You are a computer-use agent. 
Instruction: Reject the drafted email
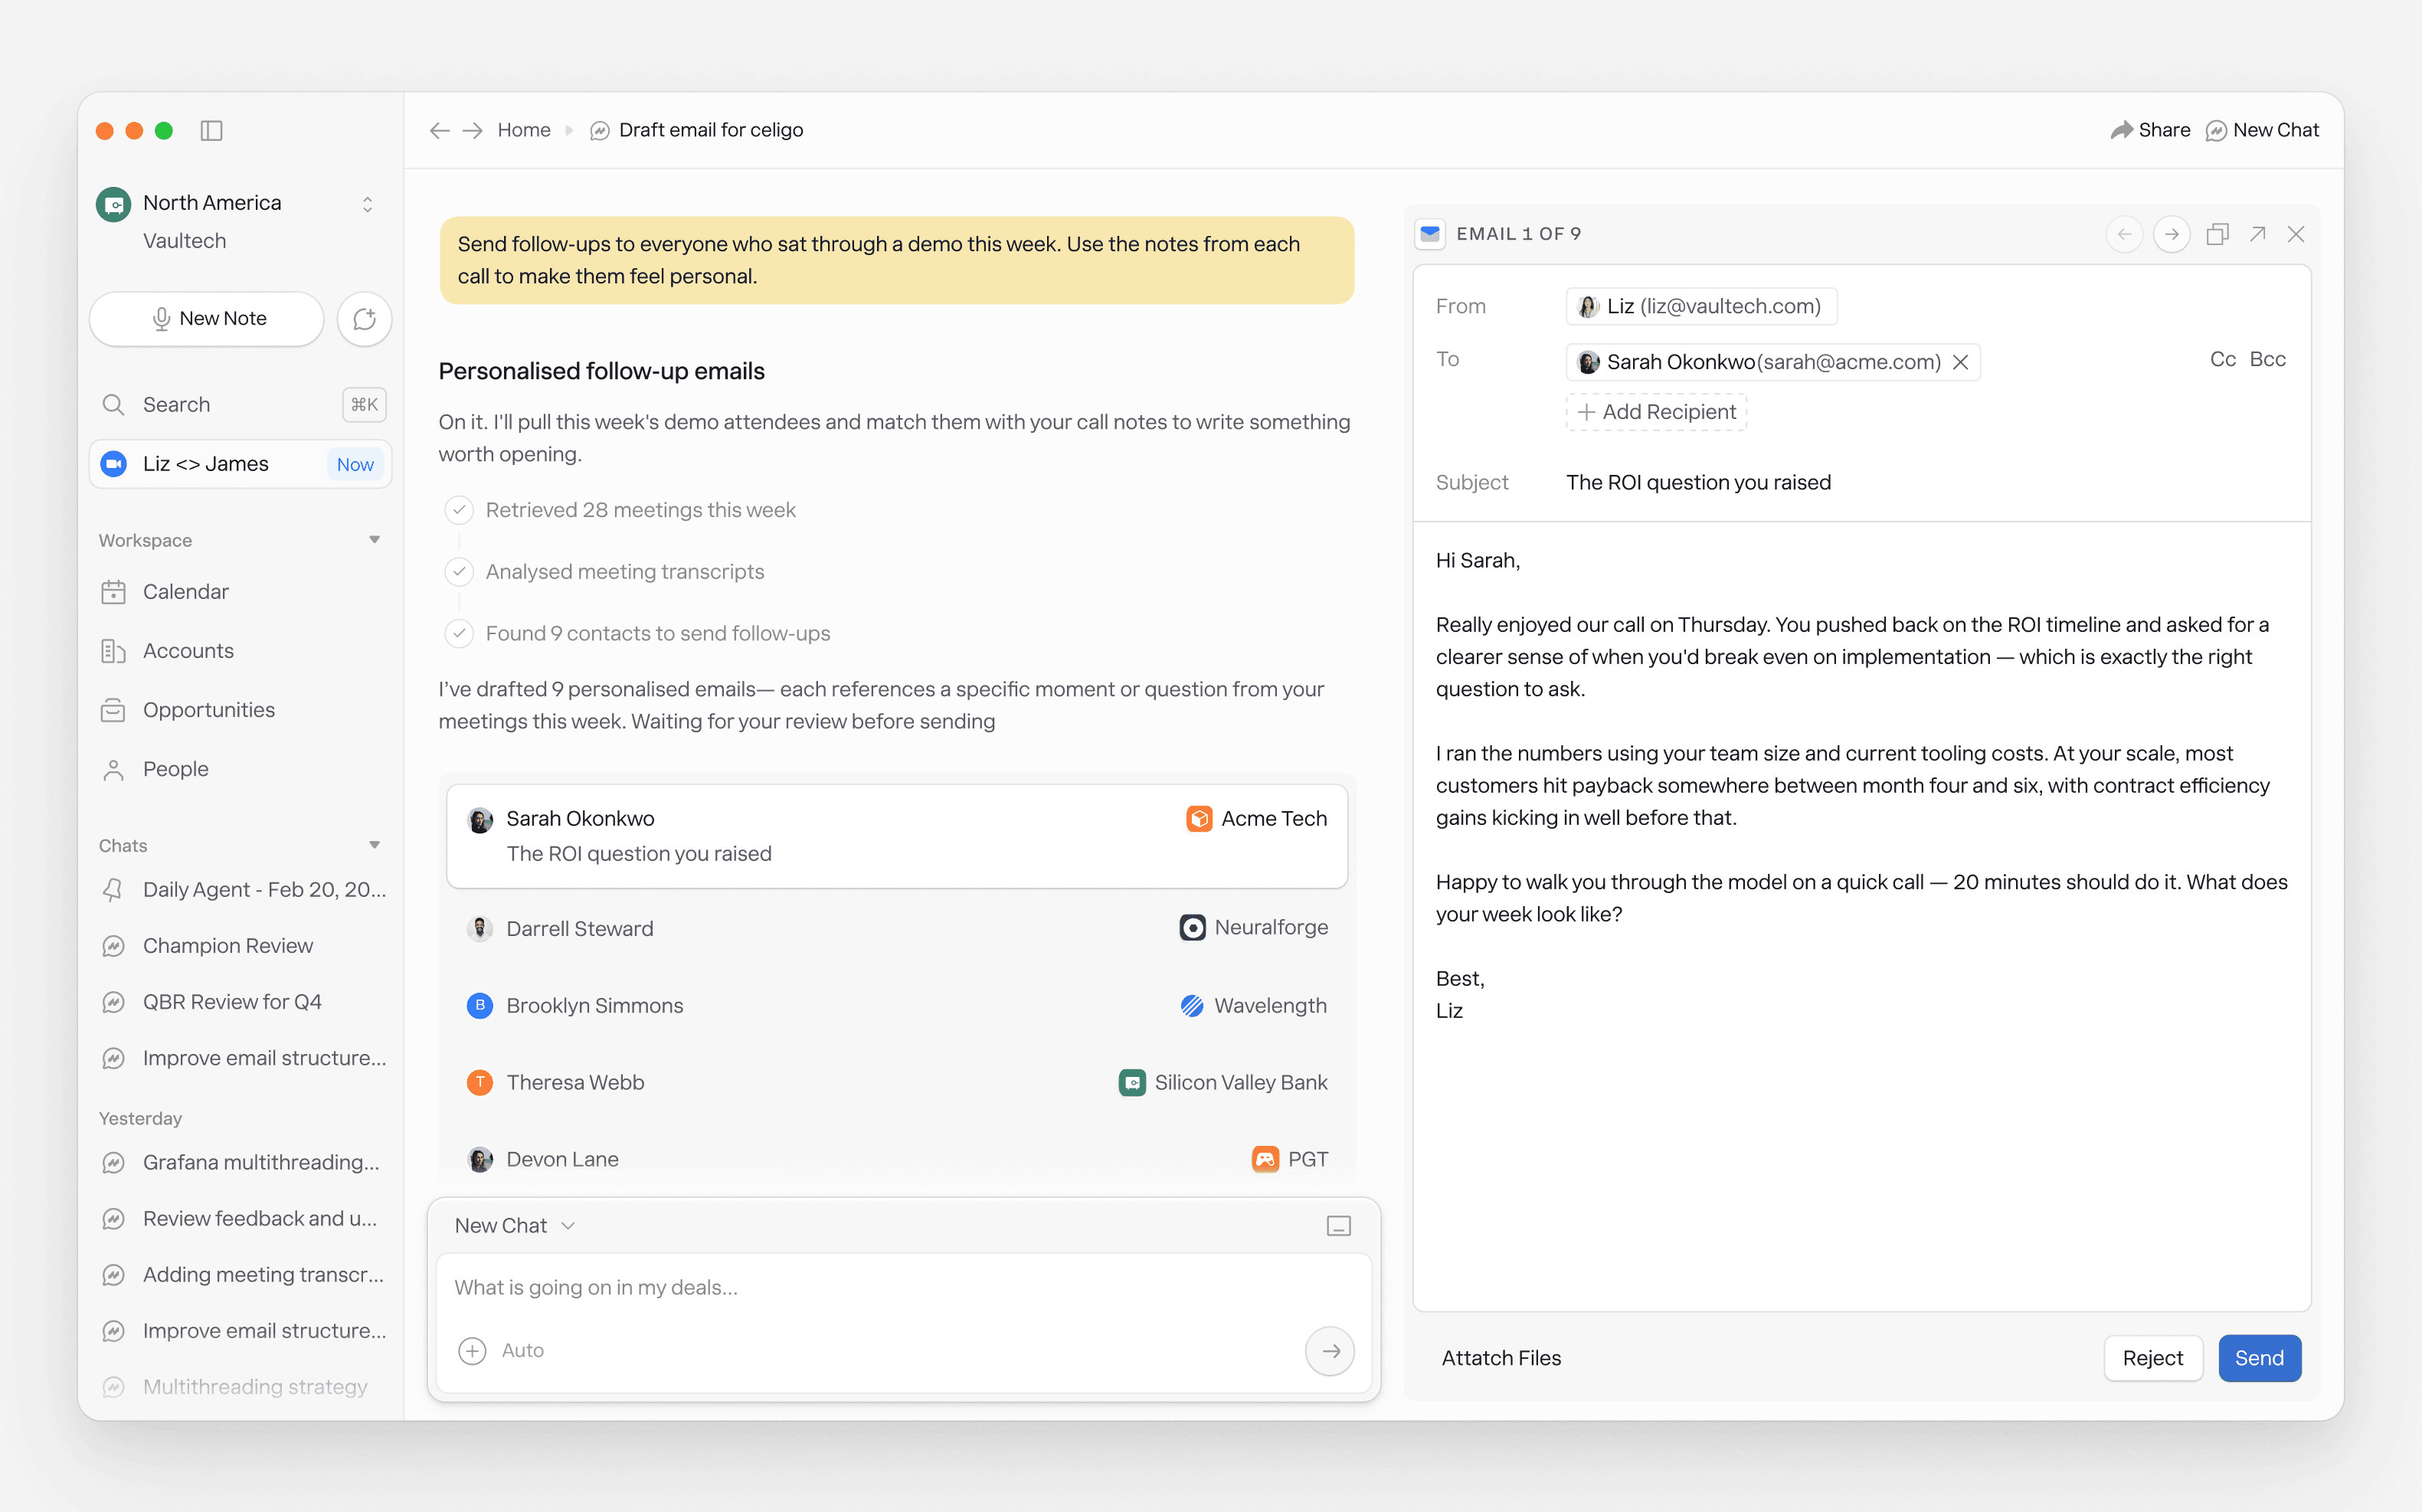(2152, 1358)
